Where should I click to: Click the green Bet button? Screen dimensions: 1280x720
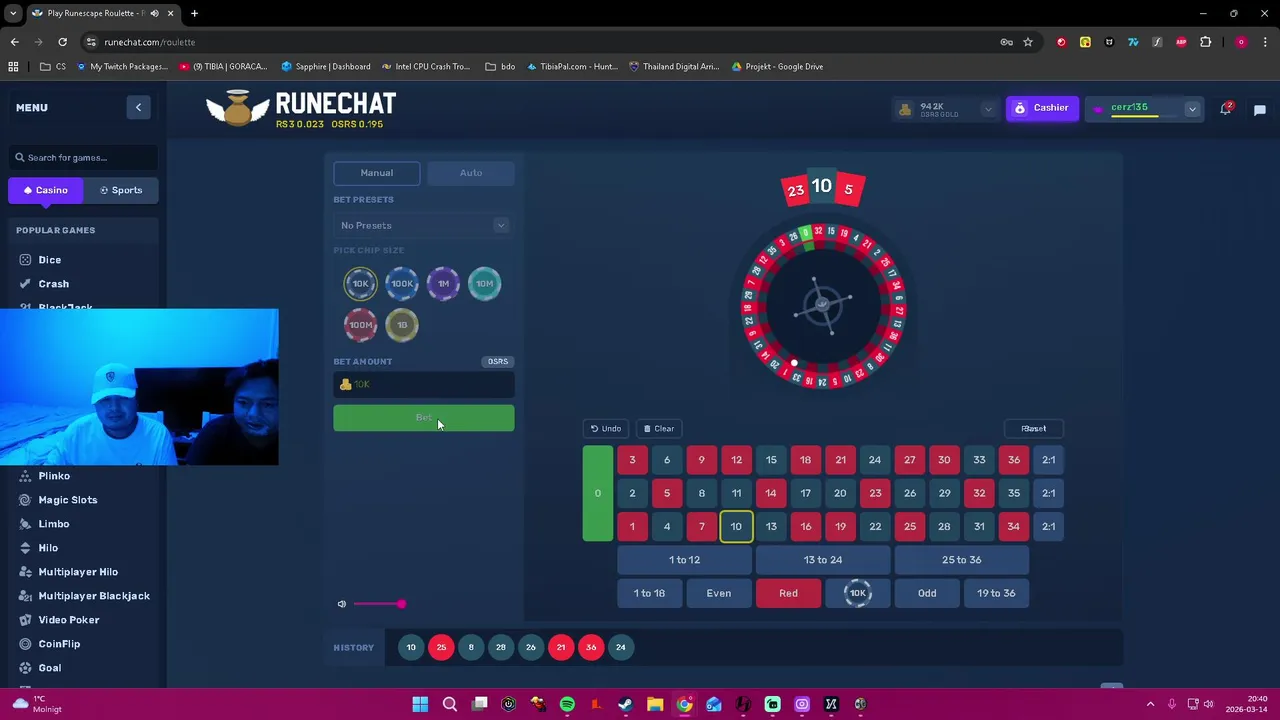click(424, 418)
